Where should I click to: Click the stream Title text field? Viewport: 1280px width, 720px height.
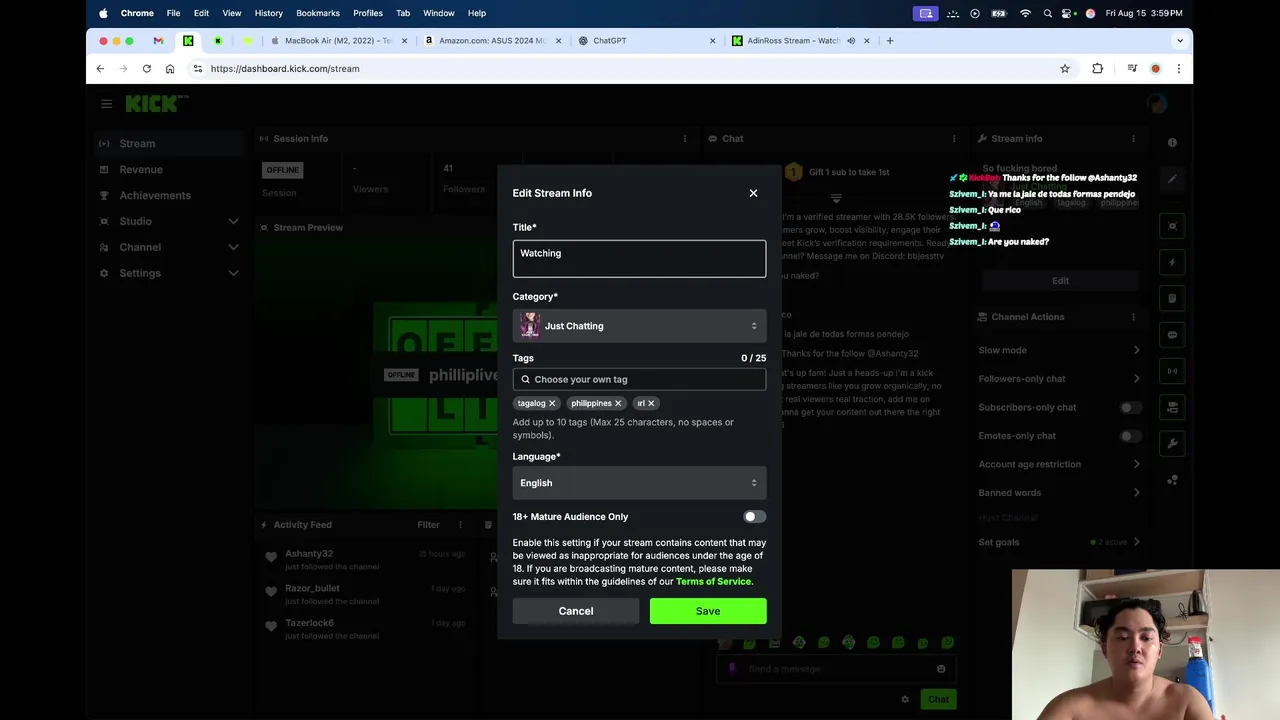(x=639, y=259)
